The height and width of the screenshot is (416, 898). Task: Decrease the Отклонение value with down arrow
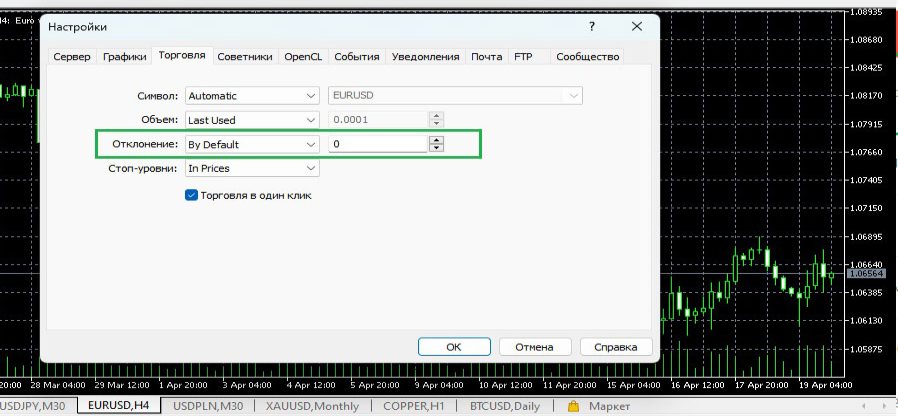(436, 148)
